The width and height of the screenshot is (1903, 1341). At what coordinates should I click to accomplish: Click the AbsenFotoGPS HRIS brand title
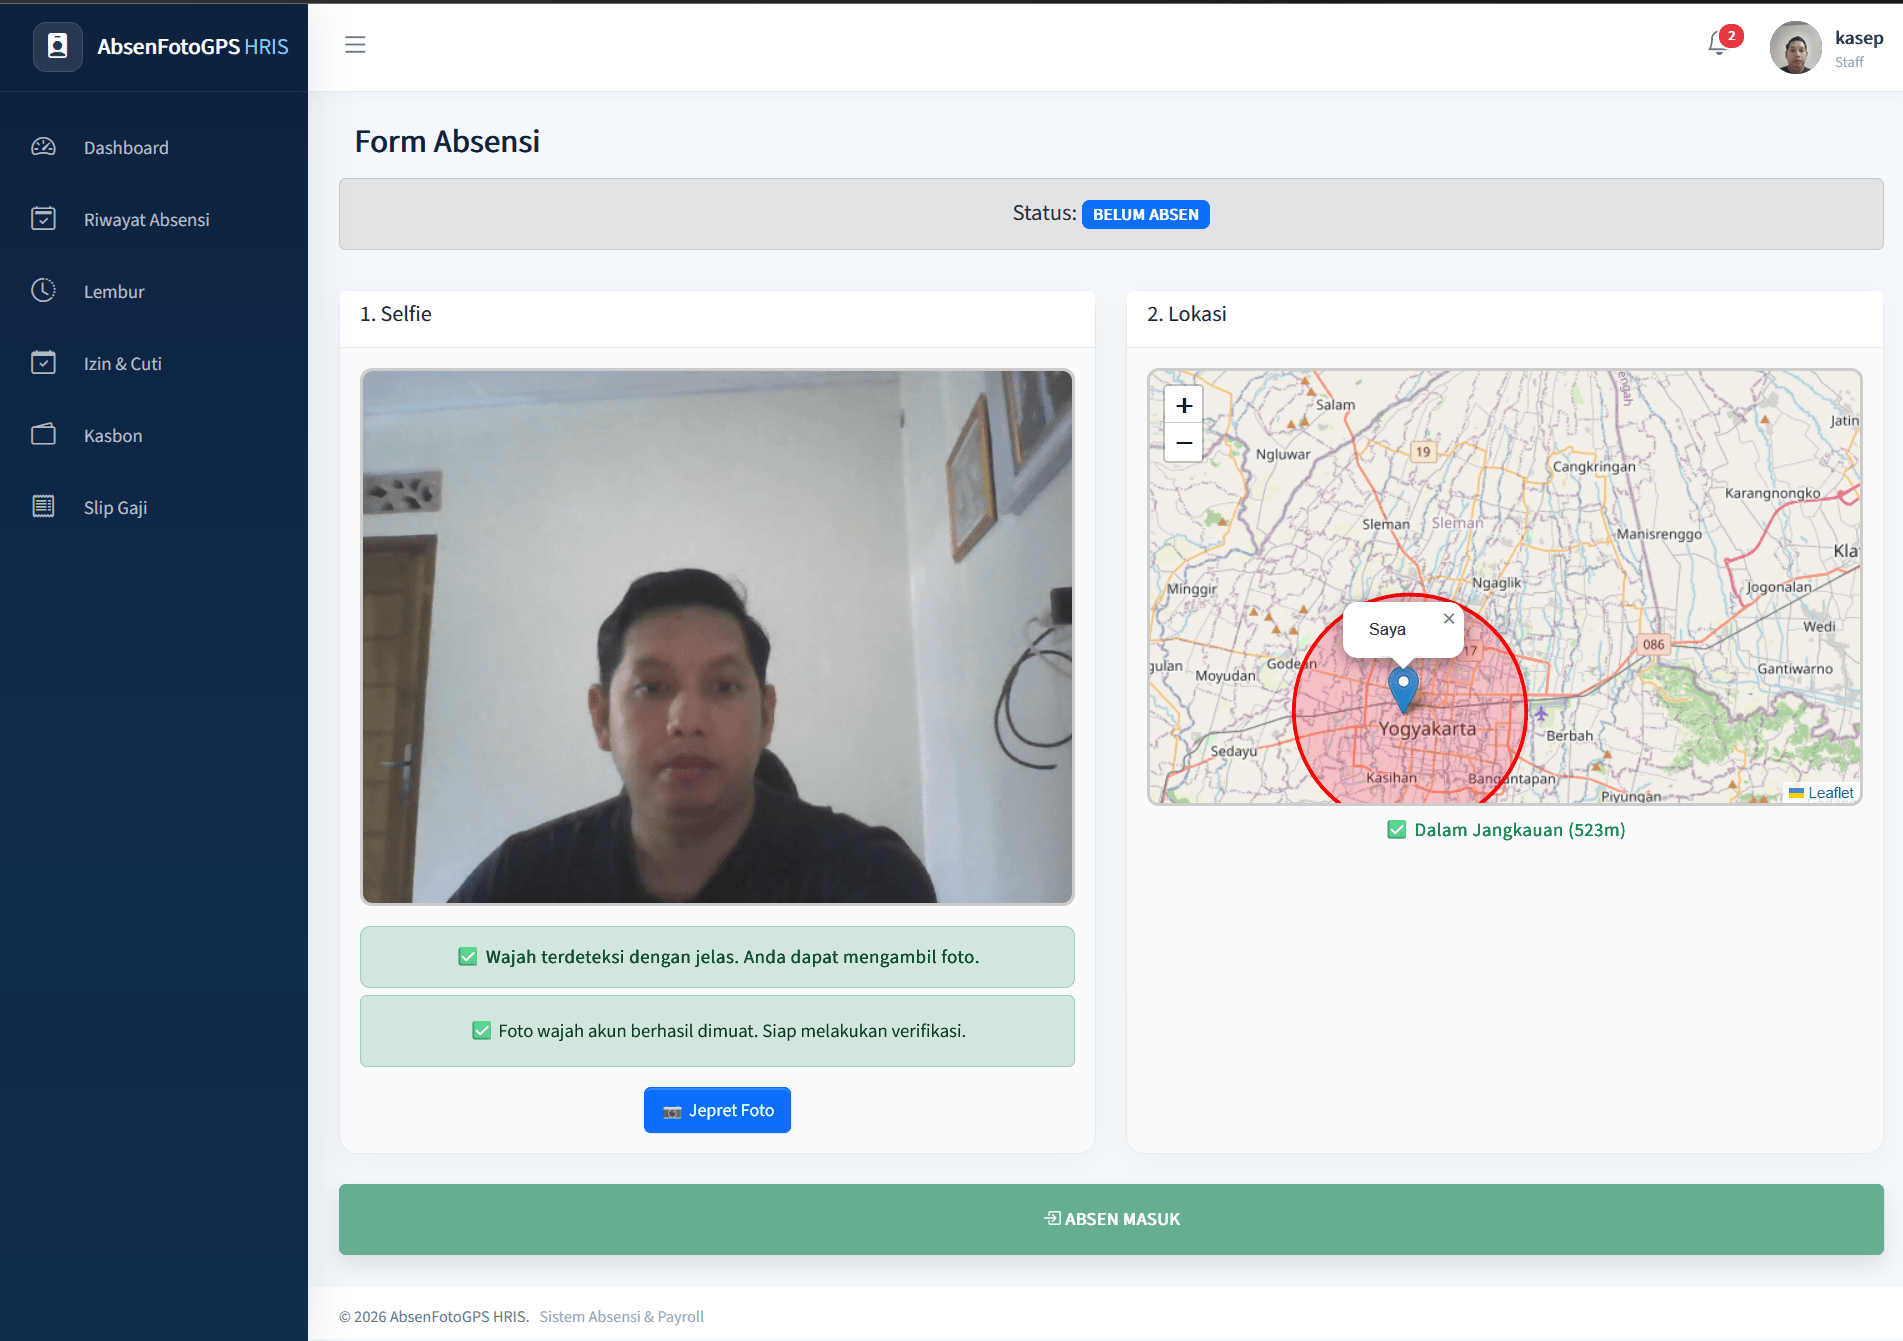tap(193, 47)
